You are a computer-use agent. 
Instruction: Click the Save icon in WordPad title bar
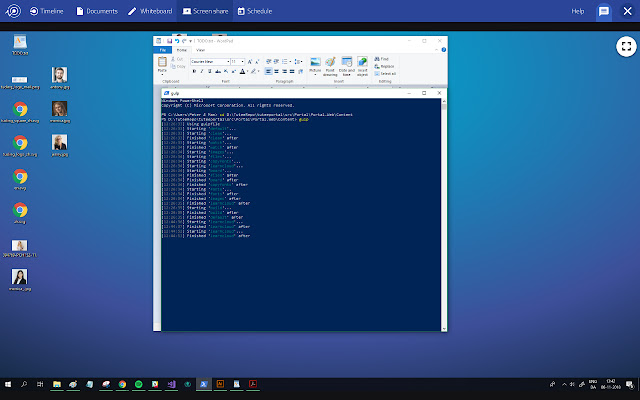coord(169,41)
